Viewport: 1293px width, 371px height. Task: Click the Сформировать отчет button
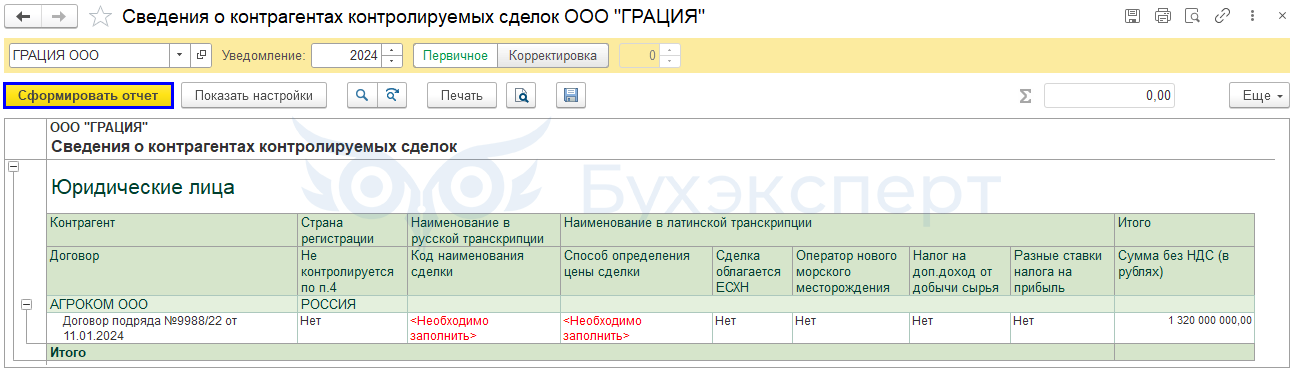89,95
